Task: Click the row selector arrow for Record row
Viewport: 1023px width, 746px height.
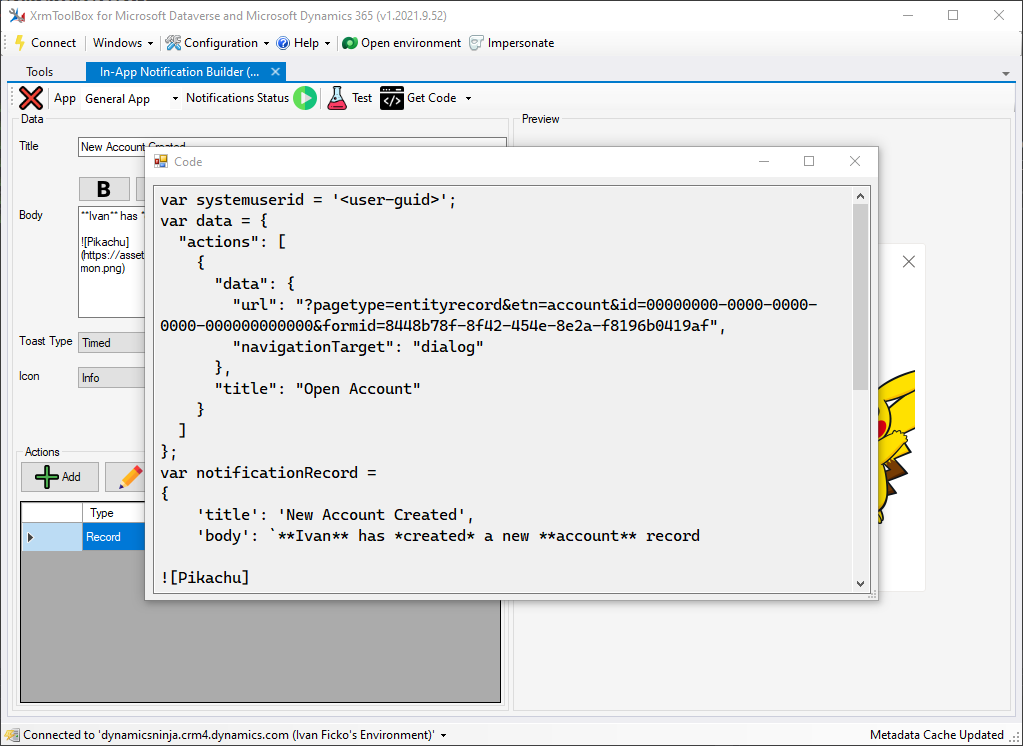Action: pos(31,538)
